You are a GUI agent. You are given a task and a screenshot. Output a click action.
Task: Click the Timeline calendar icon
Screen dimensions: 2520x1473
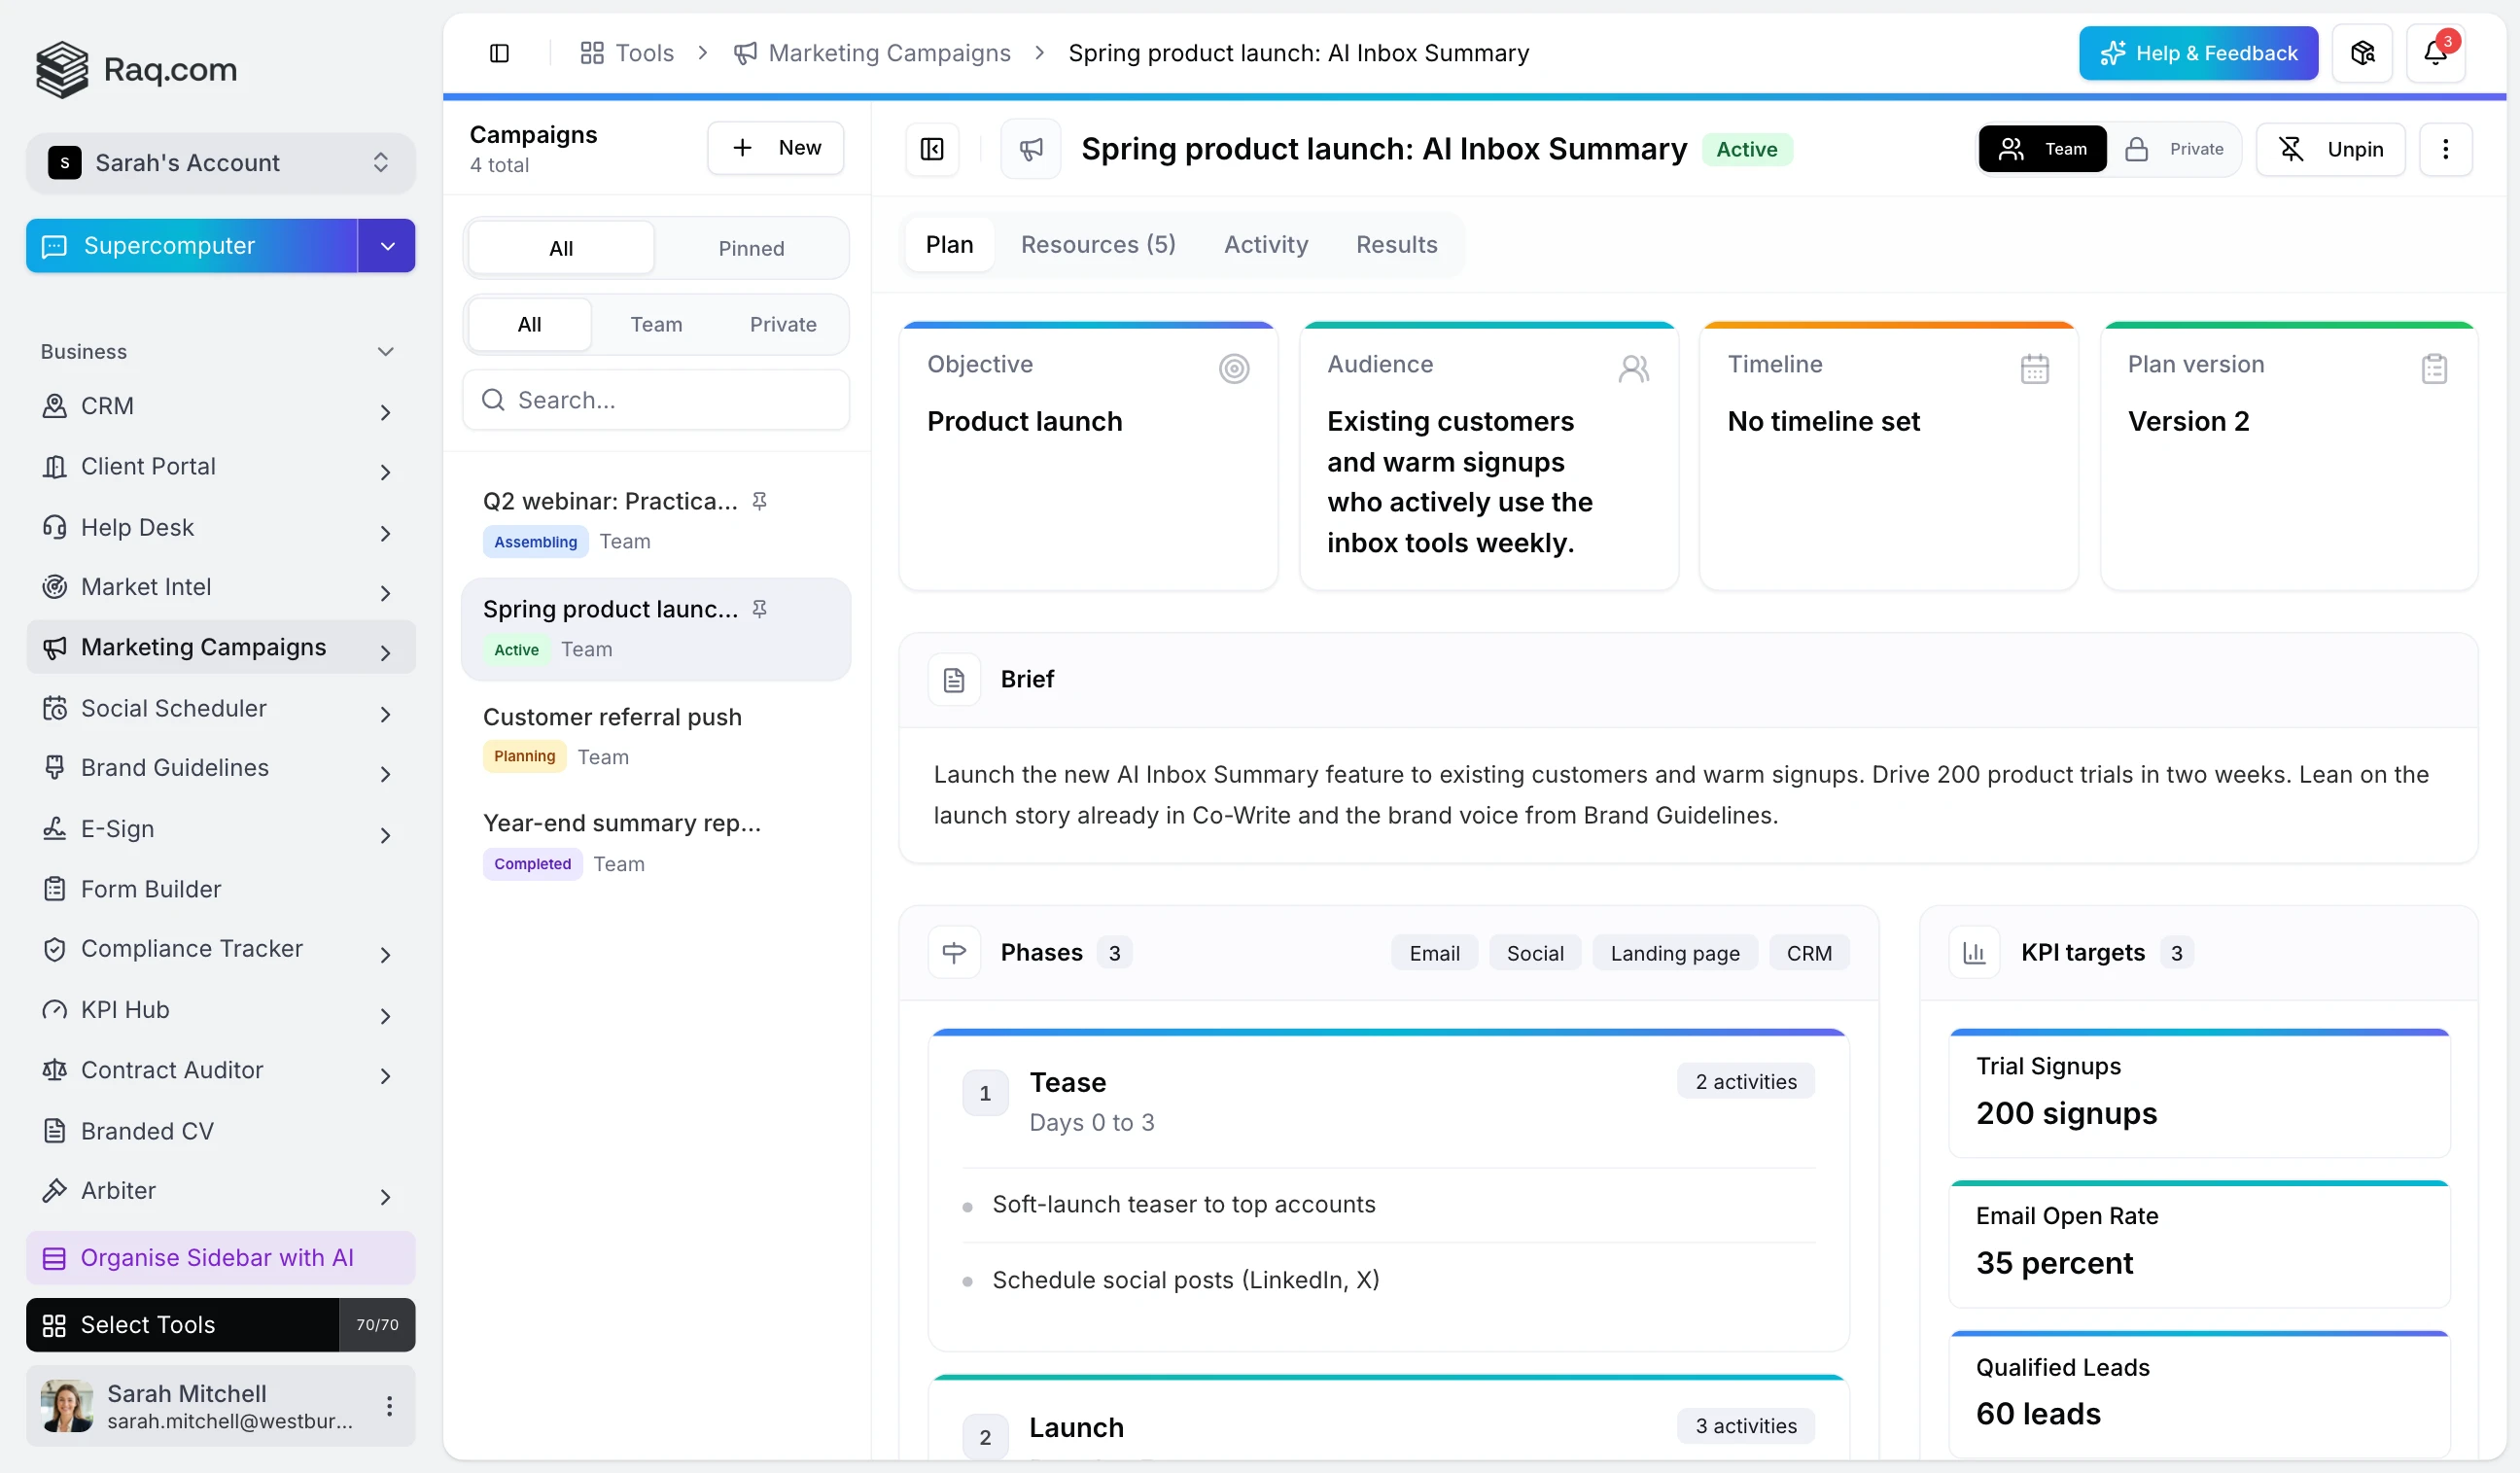click(x=2034, y=368)
